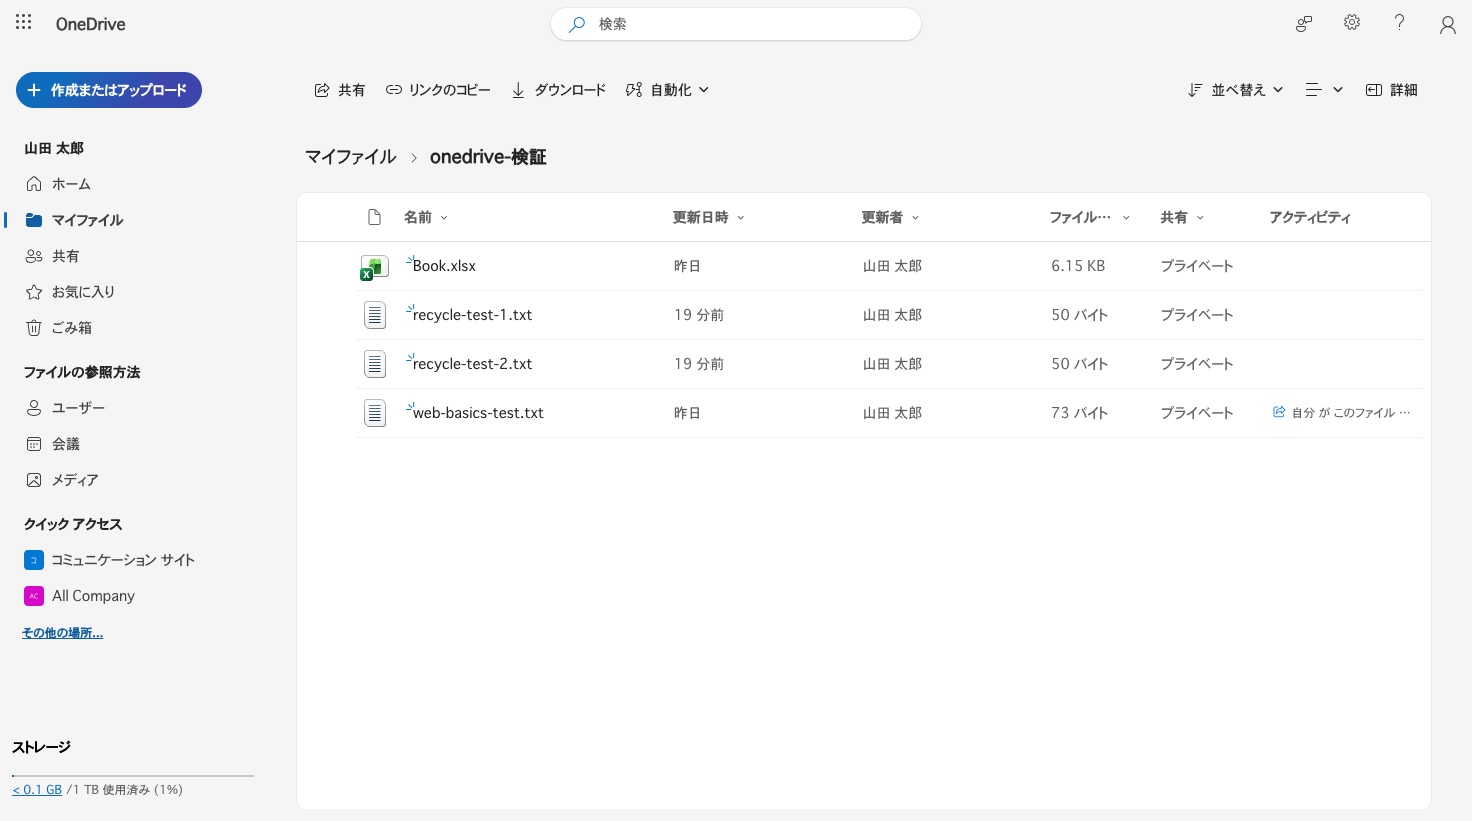Click the Book.xlsx Excel file icon
This screenshot has height=821, width=1472.
(x=374, y=267)
